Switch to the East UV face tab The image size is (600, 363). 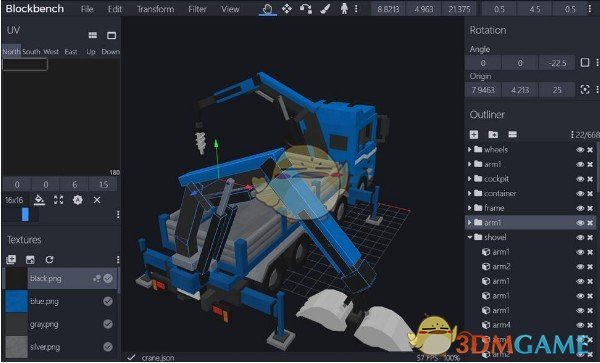click(71, 52)
